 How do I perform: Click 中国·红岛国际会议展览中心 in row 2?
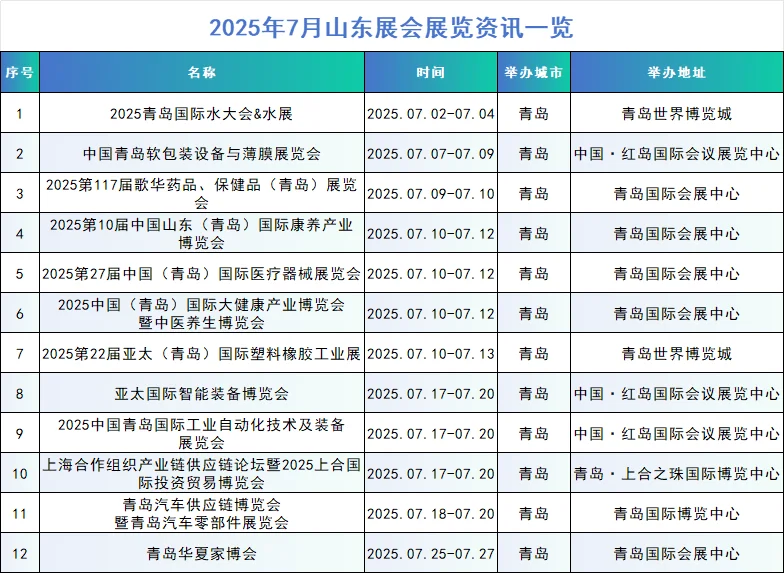676,154
